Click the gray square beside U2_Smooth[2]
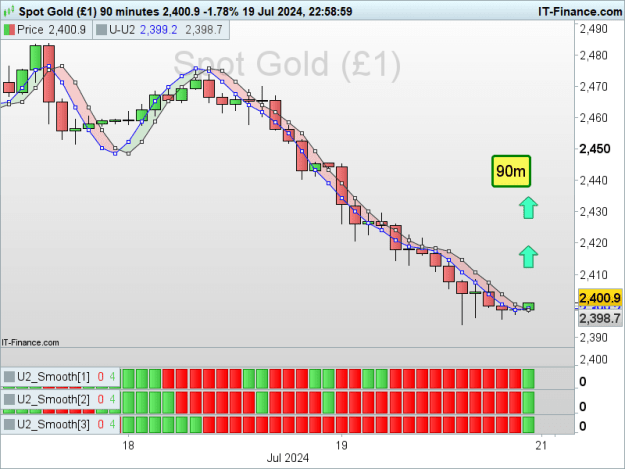Image resolution: width=625 pixels, height=469 pixels. coord(9,399)
